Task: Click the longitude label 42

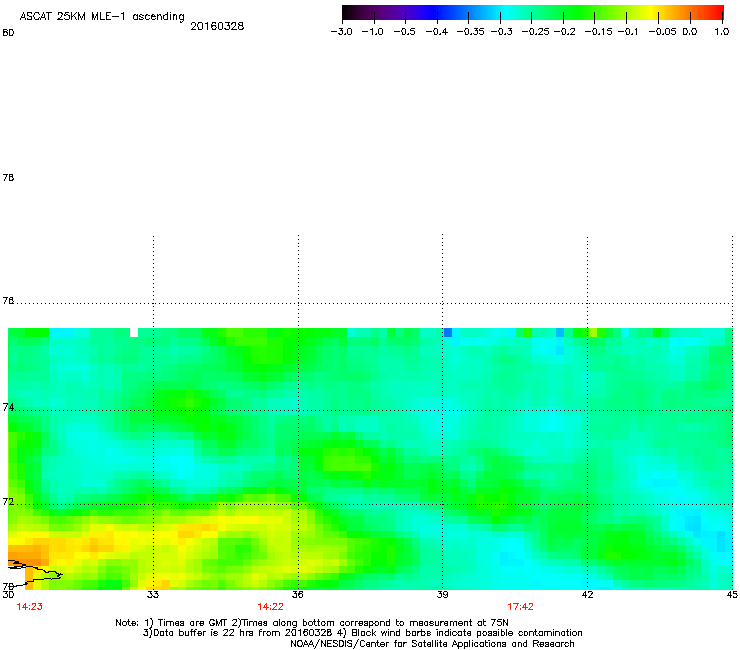Action: coord(587,595)
